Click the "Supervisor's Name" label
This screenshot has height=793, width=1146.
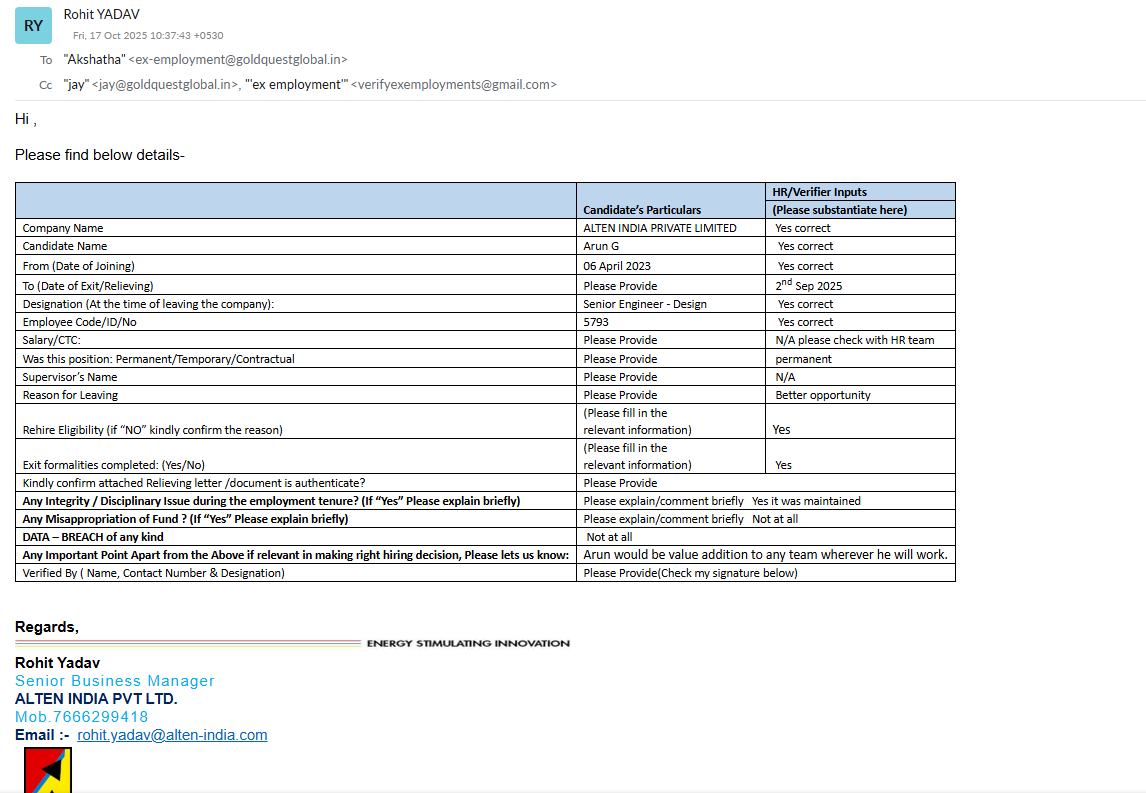click(69, 377)
